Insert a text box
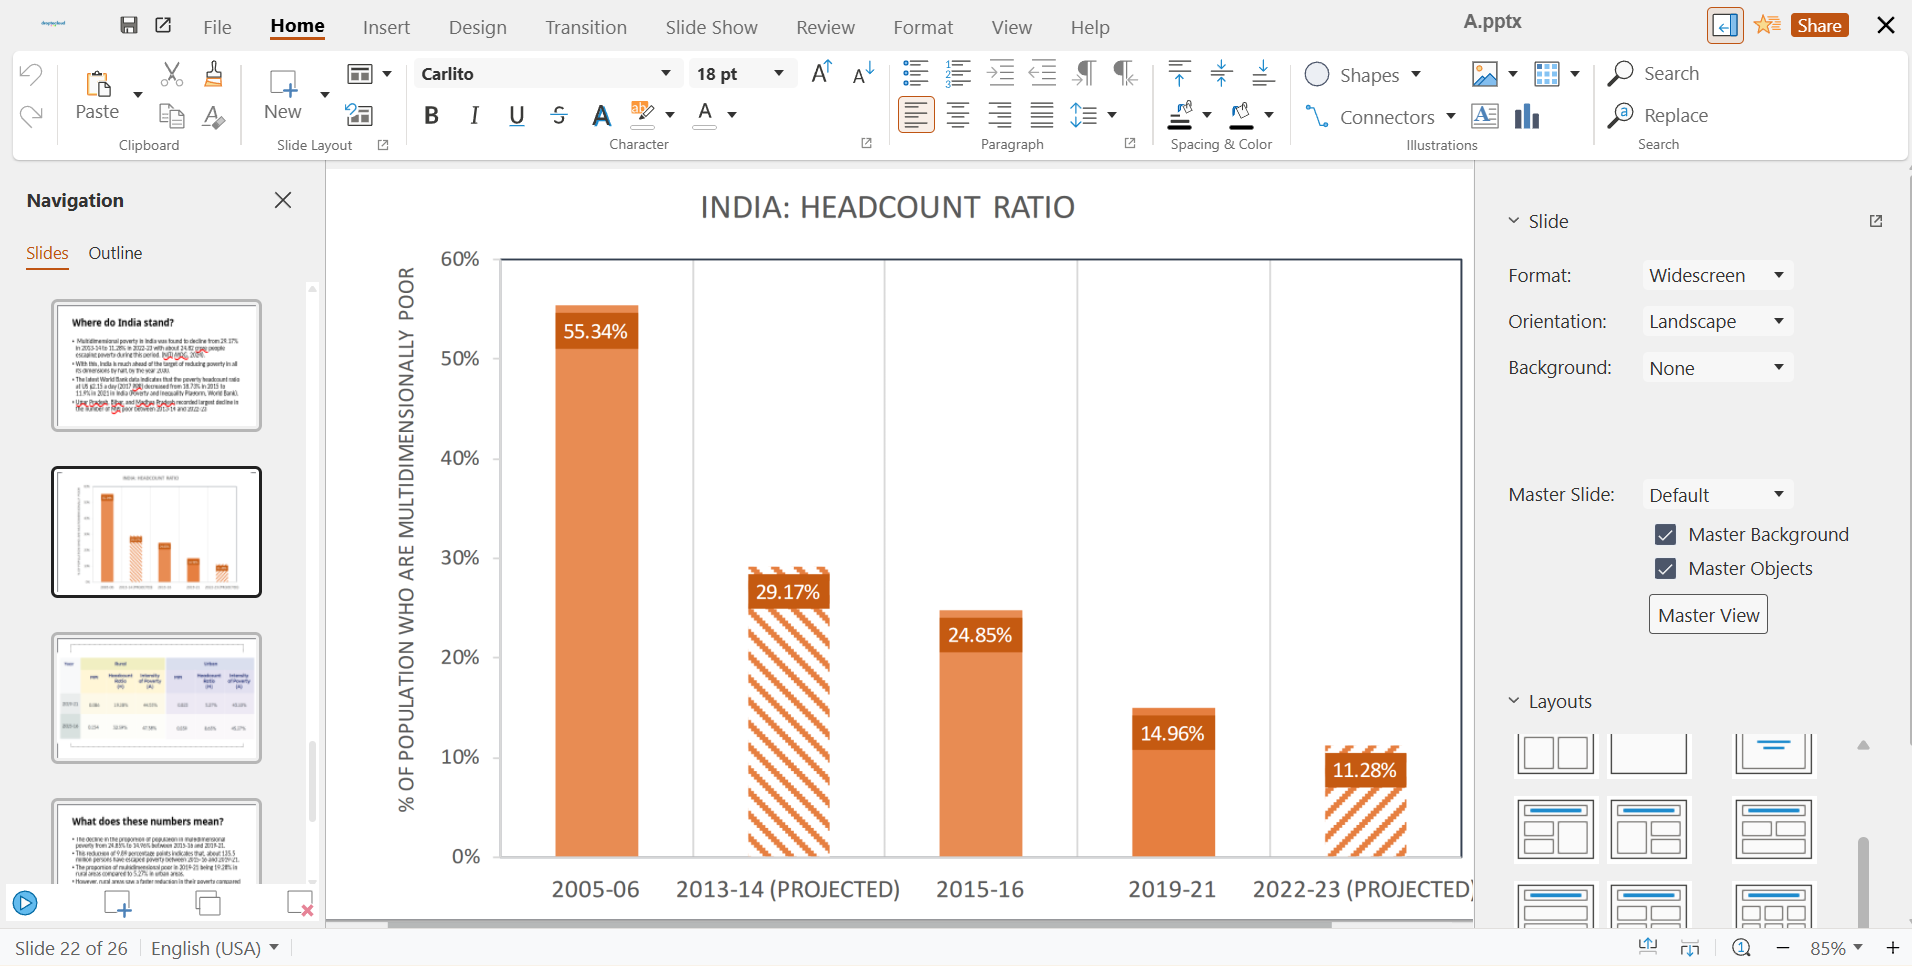1912x966 pixels. coord(1485,117)
